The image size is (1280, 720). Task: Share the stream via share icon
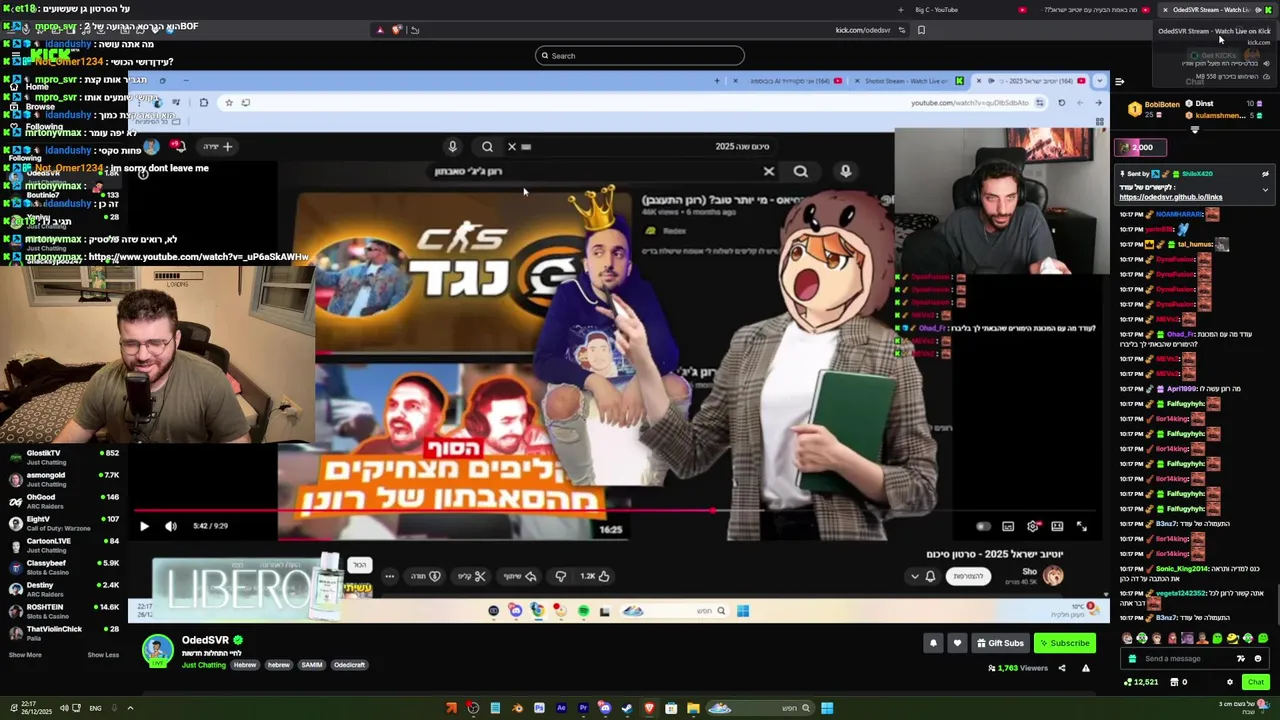click(1062, 668)
